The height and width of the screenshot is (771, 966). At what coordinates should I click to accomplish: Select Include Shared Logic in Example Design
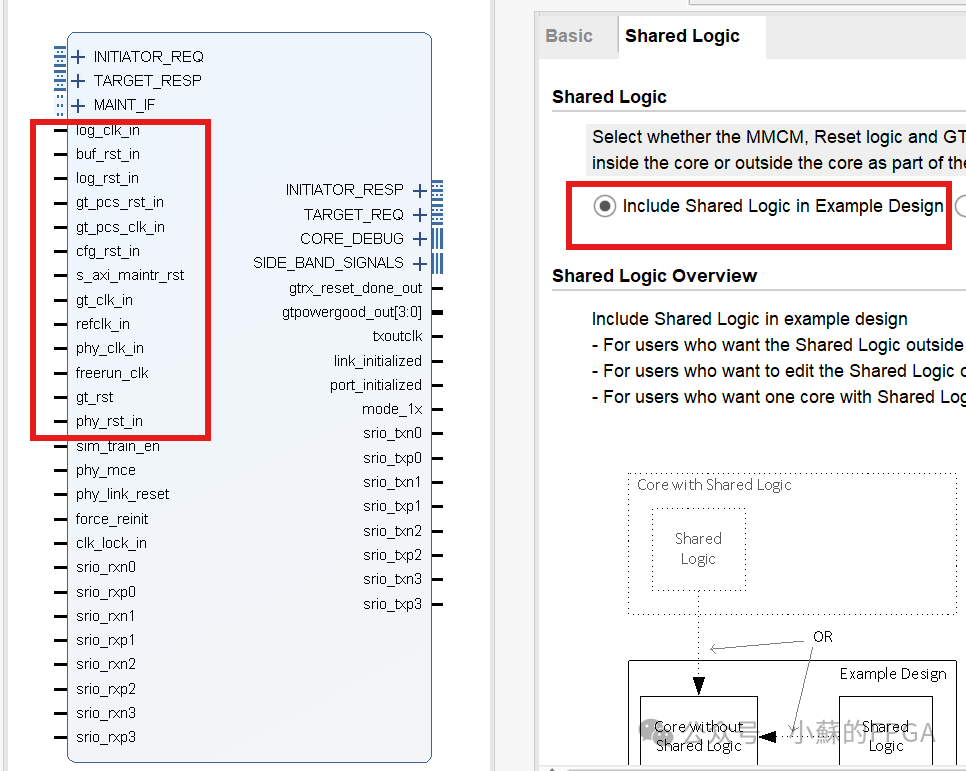point(604,206)
